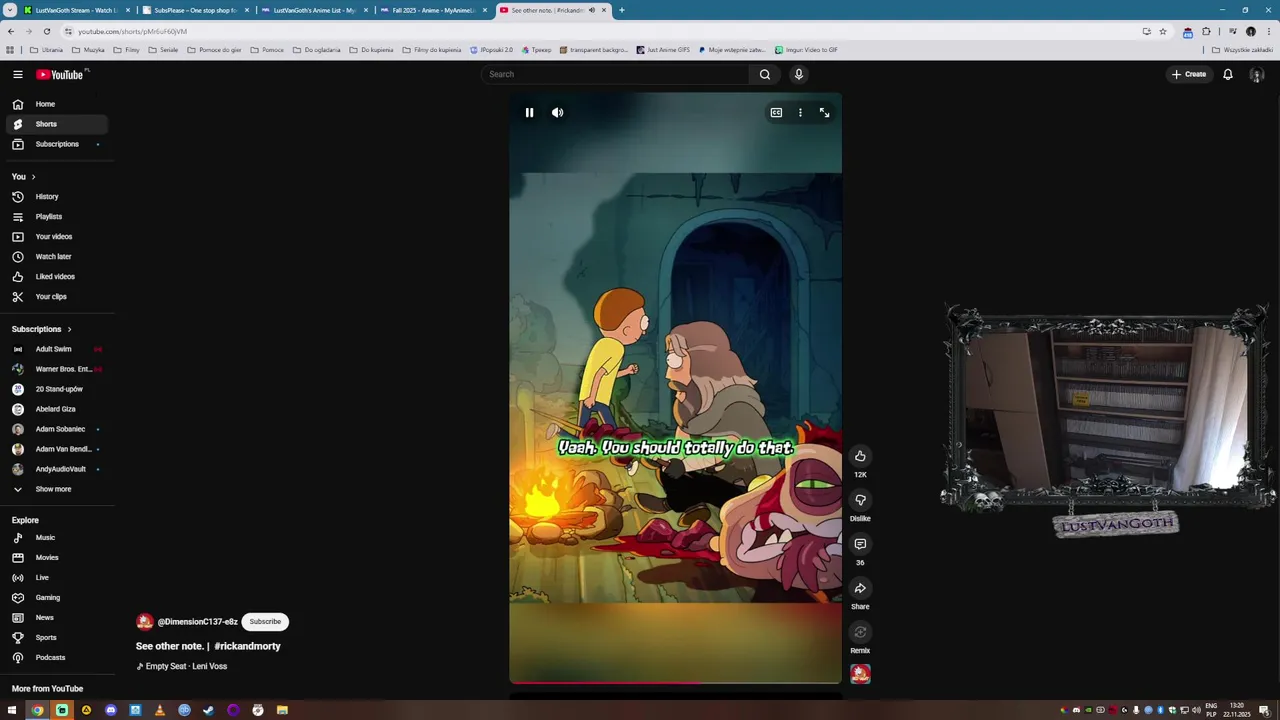This screenshot has width=1280, height=720.
Task: Browse Gaming in Explore
Action: pos(57,598)
